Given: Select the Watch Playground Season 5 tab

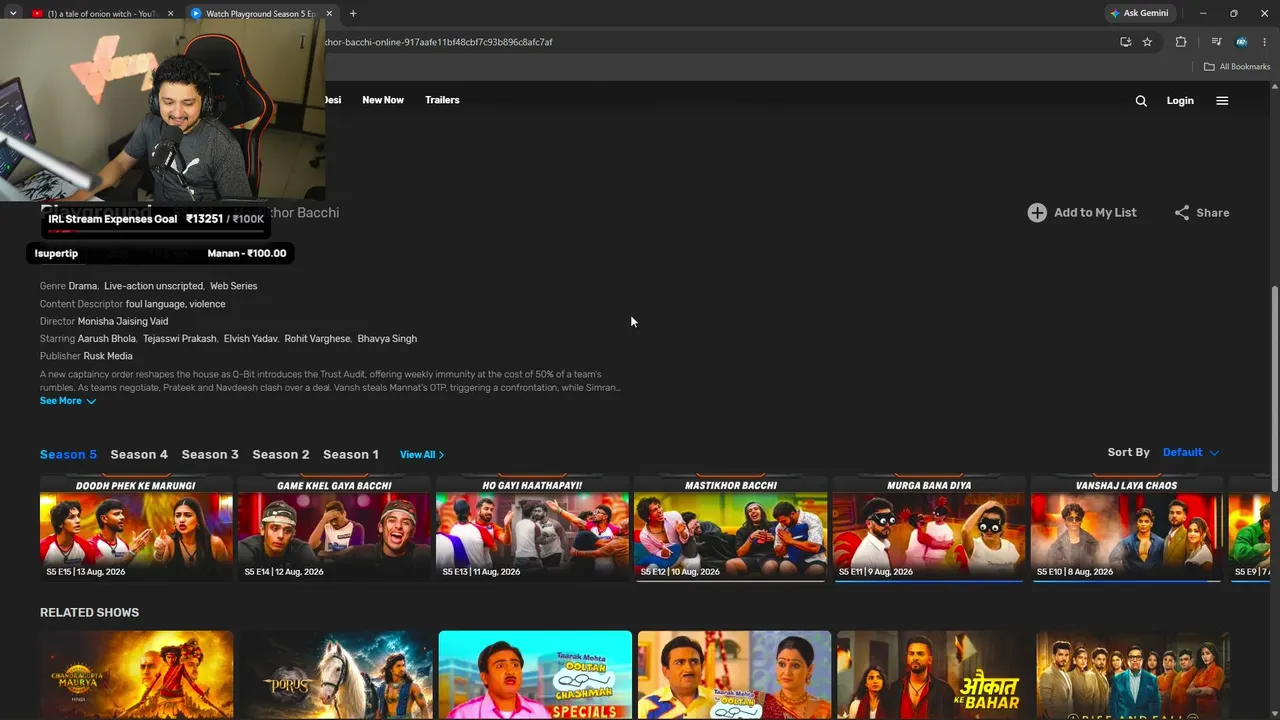Looking at the screenshot, I should point(263,14).
